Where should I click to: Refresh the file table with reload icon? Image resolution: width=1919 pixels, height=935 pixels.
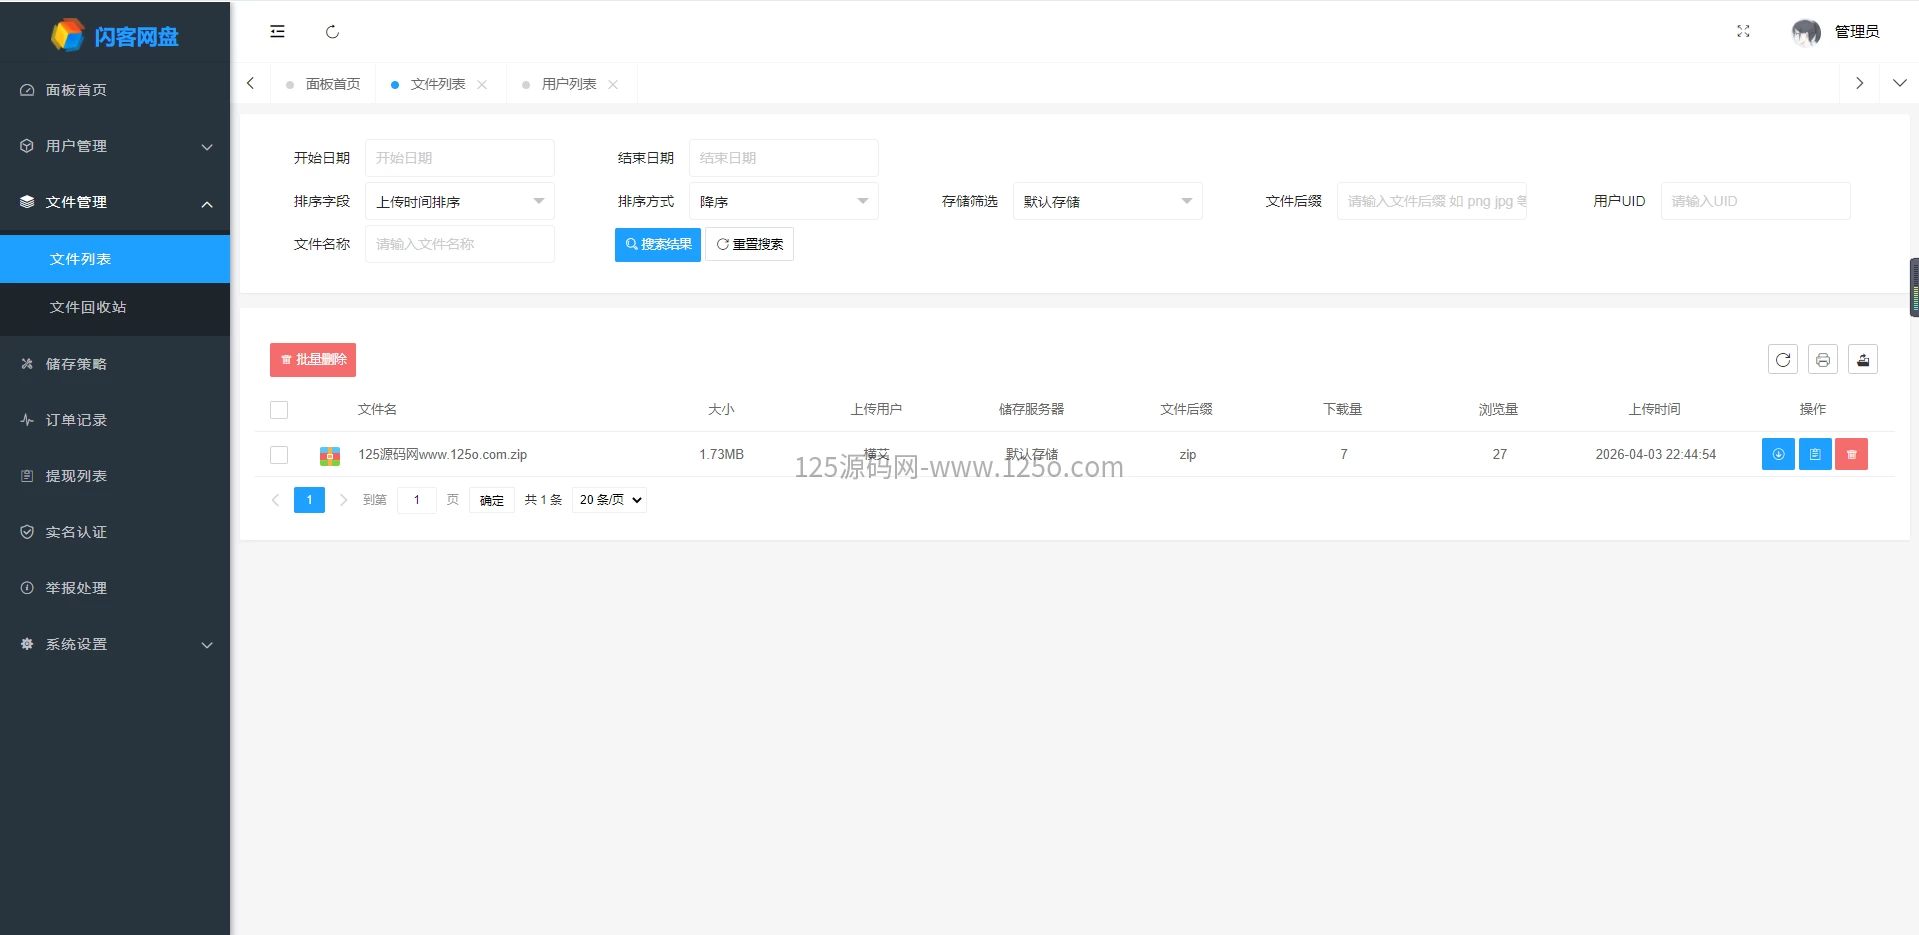(x=1782, y=360)
